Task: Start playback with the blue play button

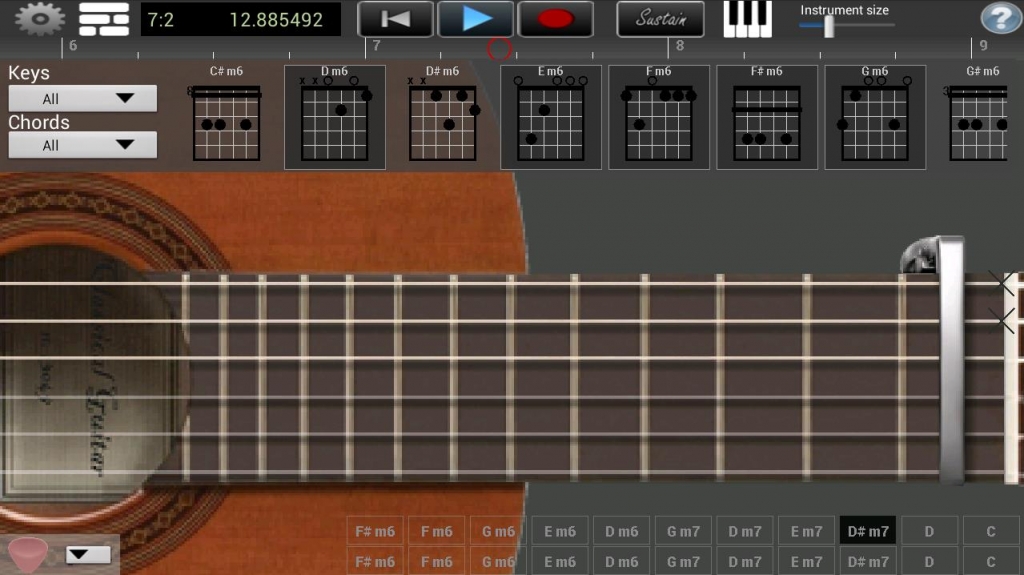Action: click(x=475, y=19)
